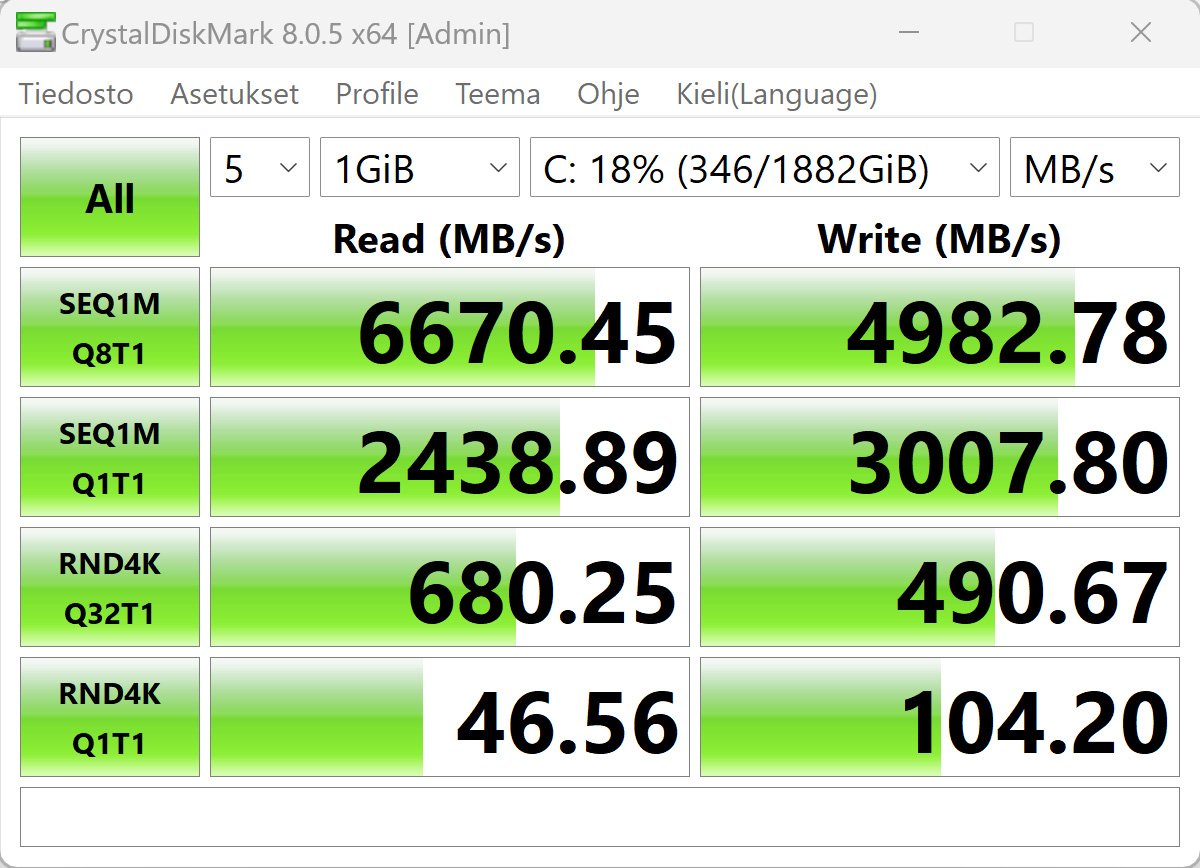
Task: Open the Asetukset menu
Action: (235, 95)
